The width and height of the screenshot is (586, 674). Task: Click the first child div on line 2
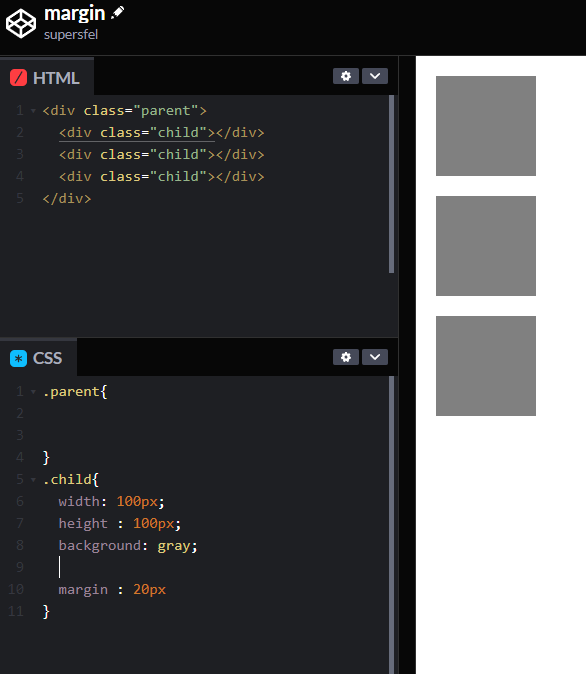[x=162, y=132]
